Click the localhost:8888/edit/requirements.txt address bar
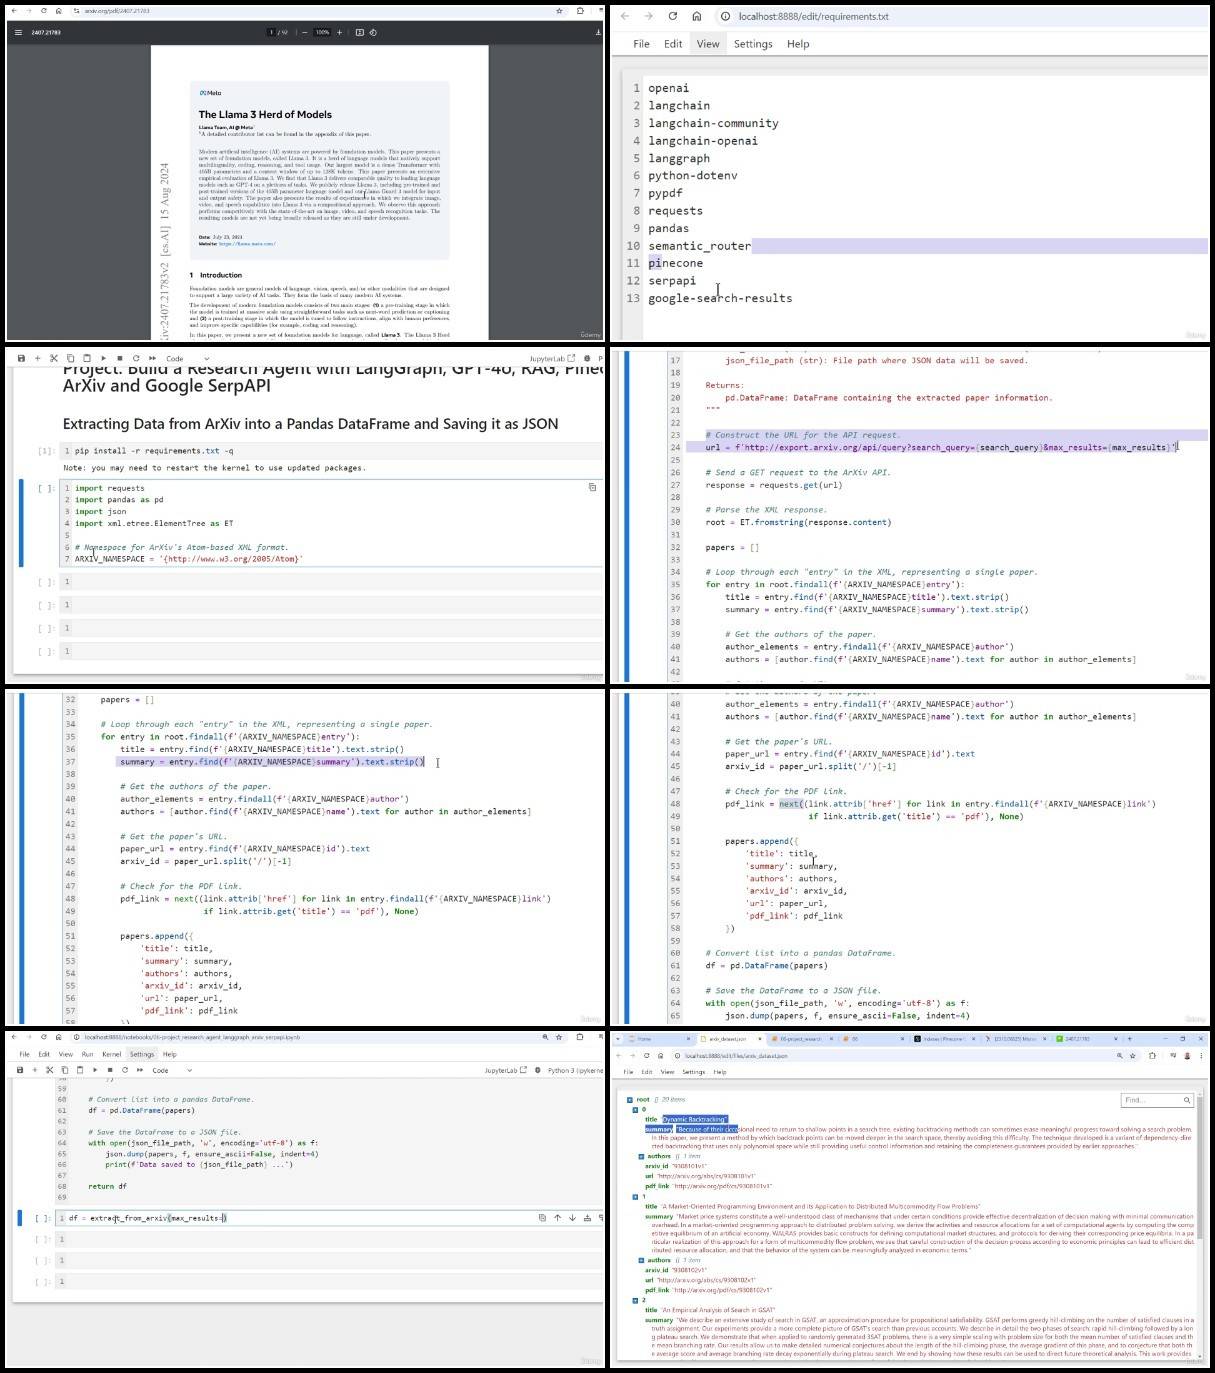Image resolution: width=1215 pixels, height=1373 pixels. point(960,16)
